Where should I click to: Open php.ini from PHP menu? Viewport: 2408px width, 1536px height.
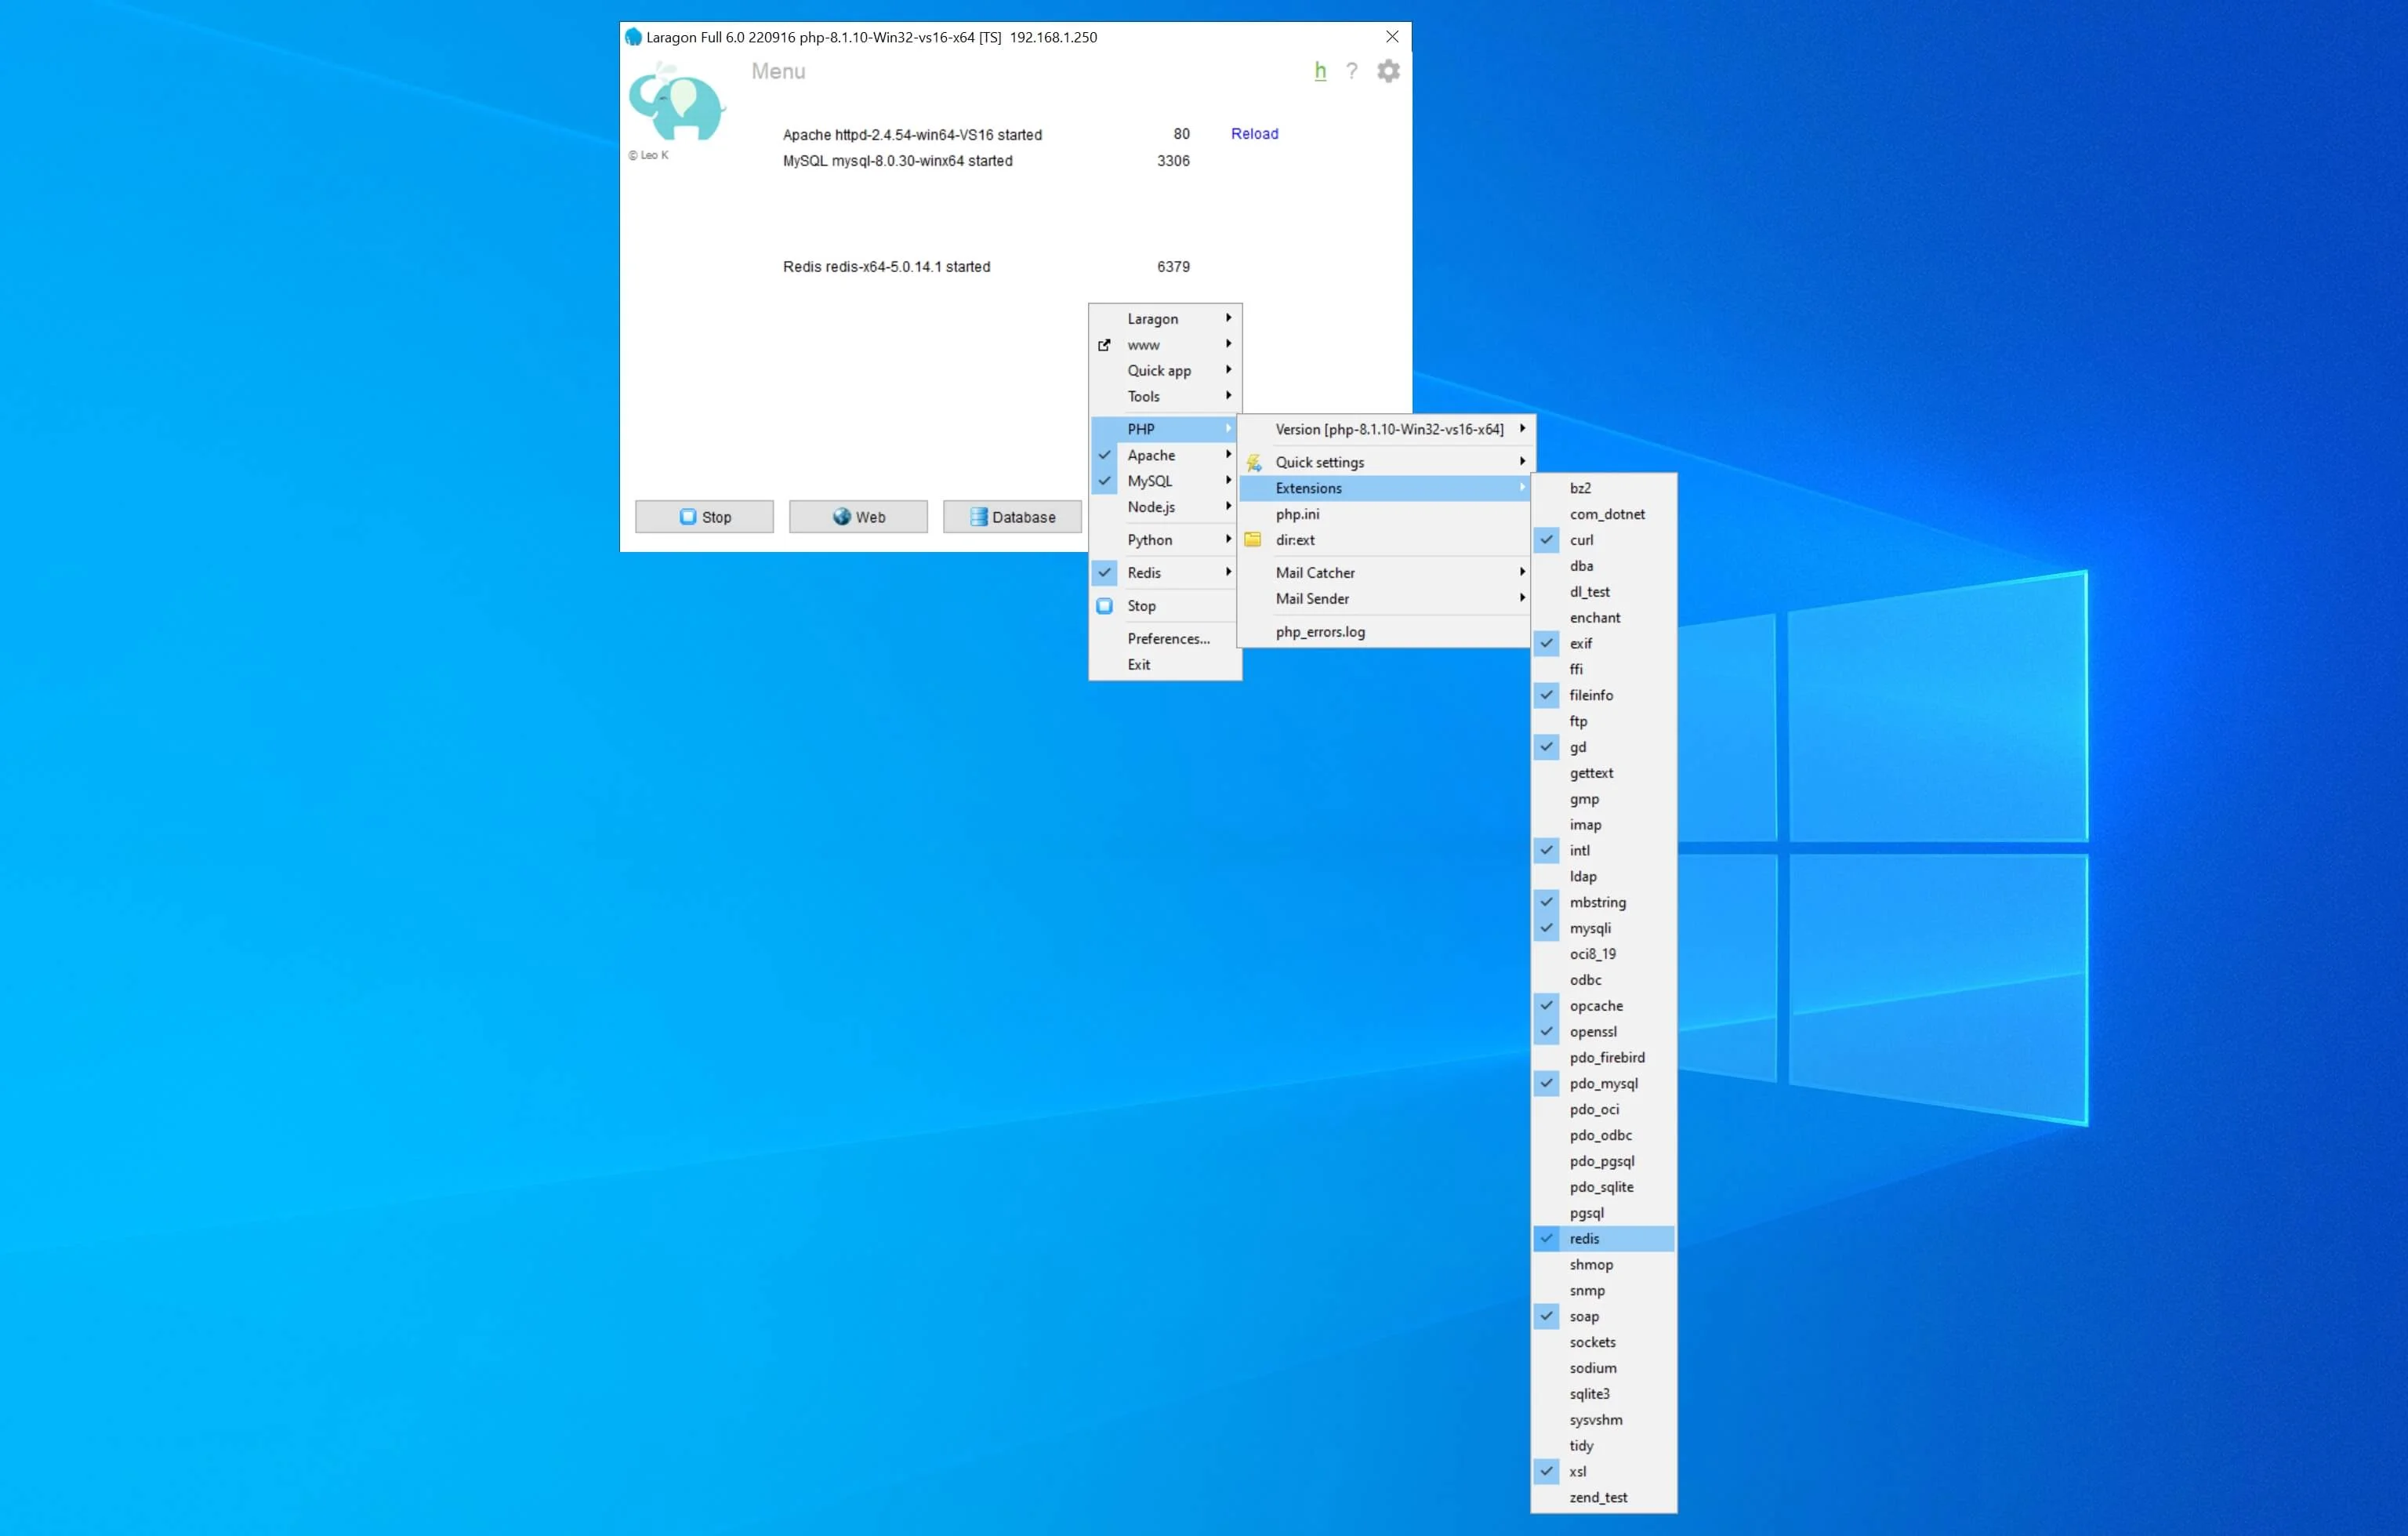pos(1386,514)
